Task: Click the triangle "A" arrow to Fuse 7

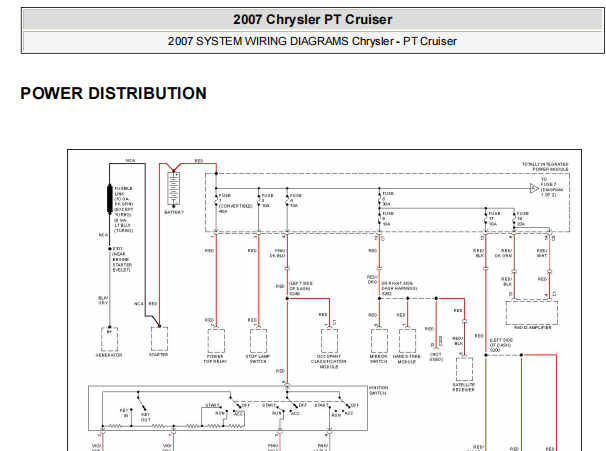Action: point(534,189)
